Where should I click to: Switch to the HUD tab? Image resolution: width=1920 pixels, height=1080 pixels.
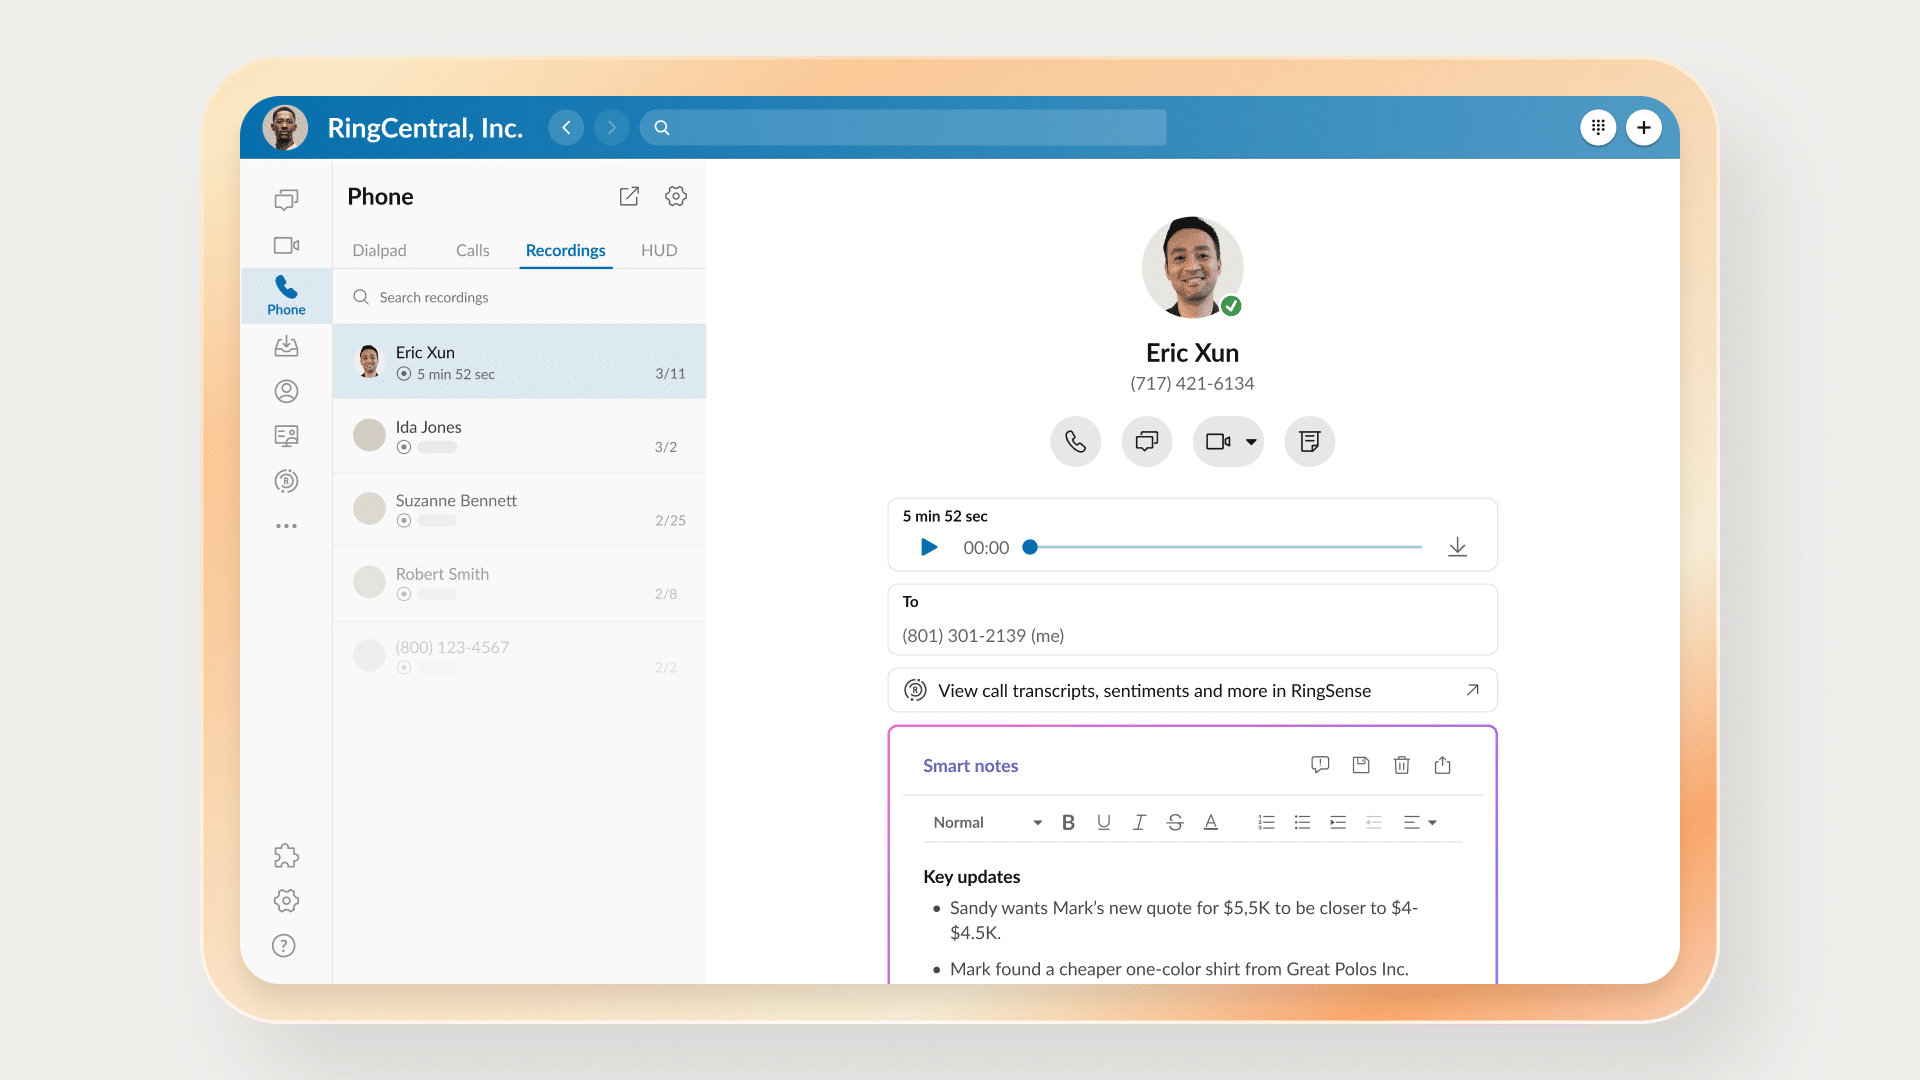tap(659, 250)
